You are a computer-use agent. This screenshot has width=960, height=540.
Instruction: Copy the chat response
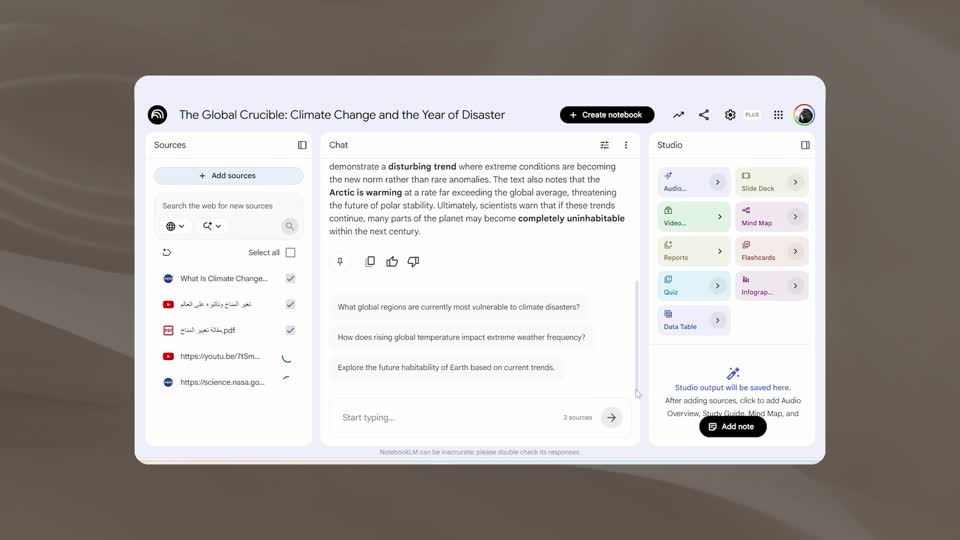(x=370, y=261)
